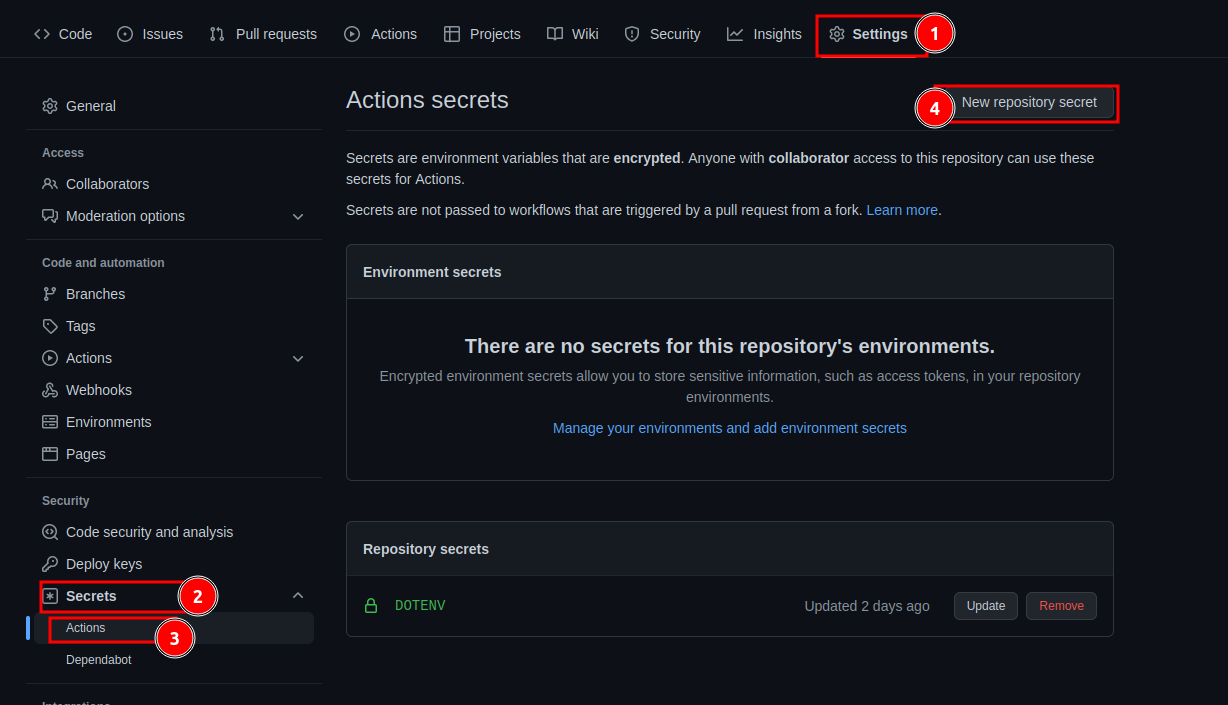Switch to the Insights tab

[x=764, y=34]
